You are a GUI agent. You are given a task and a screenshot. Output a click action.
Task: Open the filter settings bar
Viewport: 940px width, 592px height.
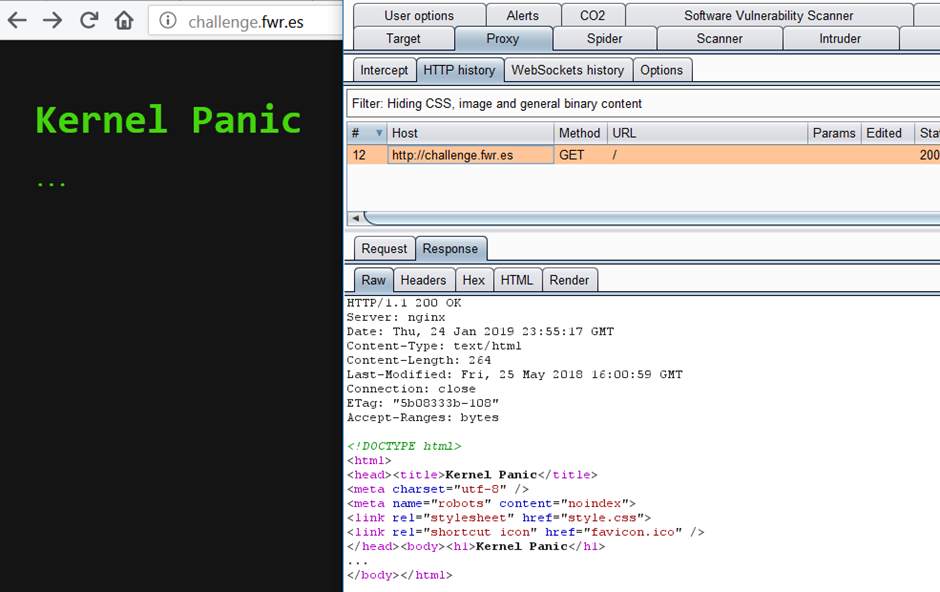pyautogui.click(x=640, y=103)
